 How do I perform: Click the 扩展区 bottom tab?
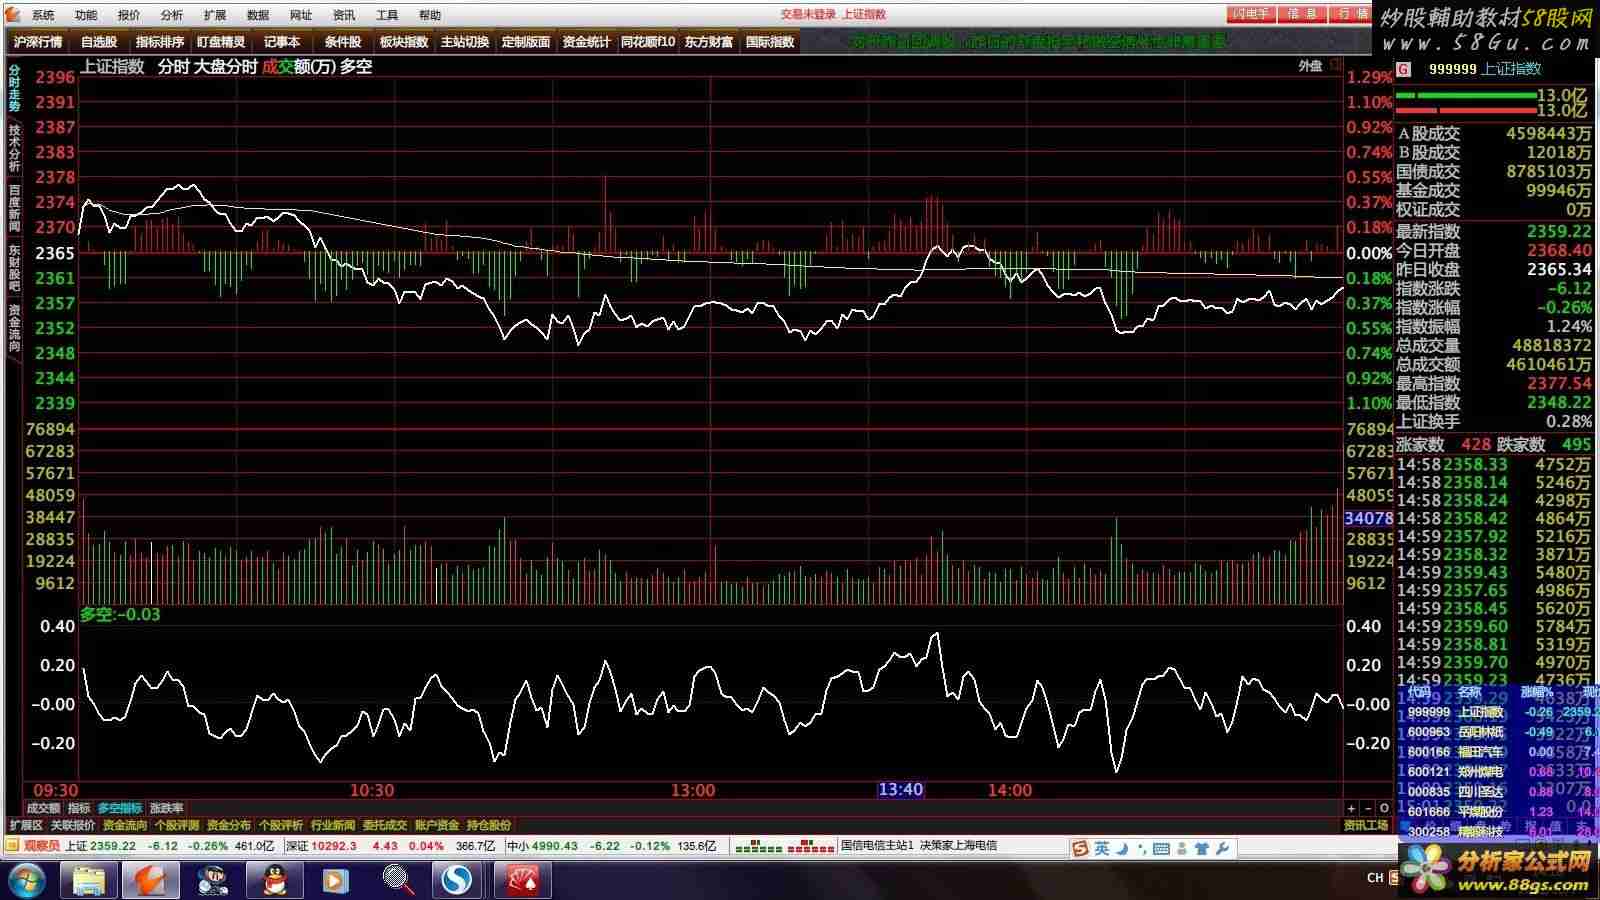click(26, 825)
